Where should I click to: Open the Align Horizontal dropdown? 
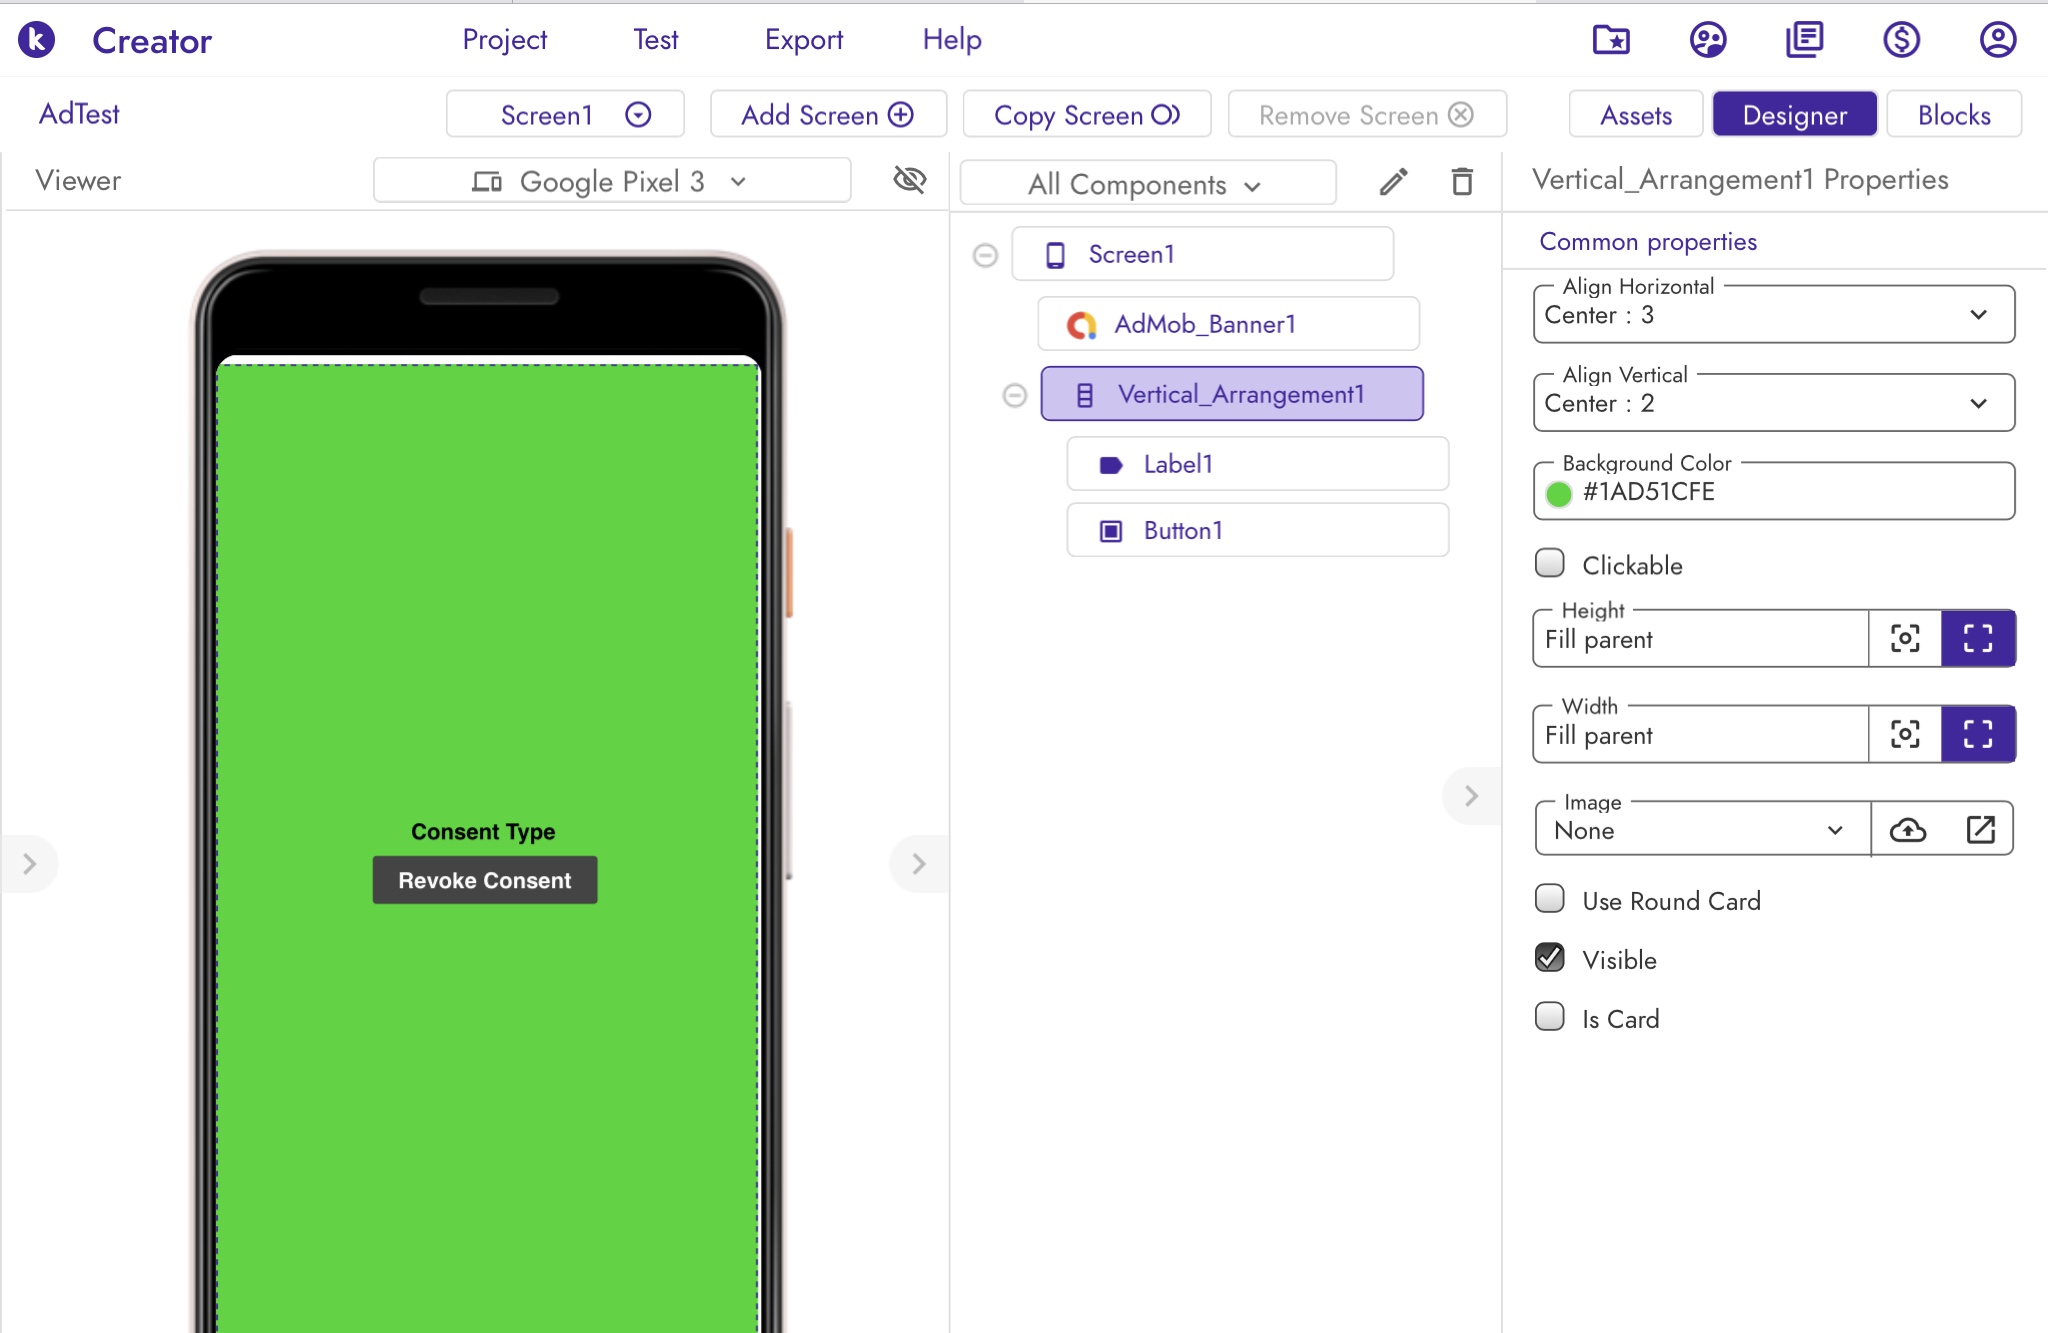click(1773, 315)
